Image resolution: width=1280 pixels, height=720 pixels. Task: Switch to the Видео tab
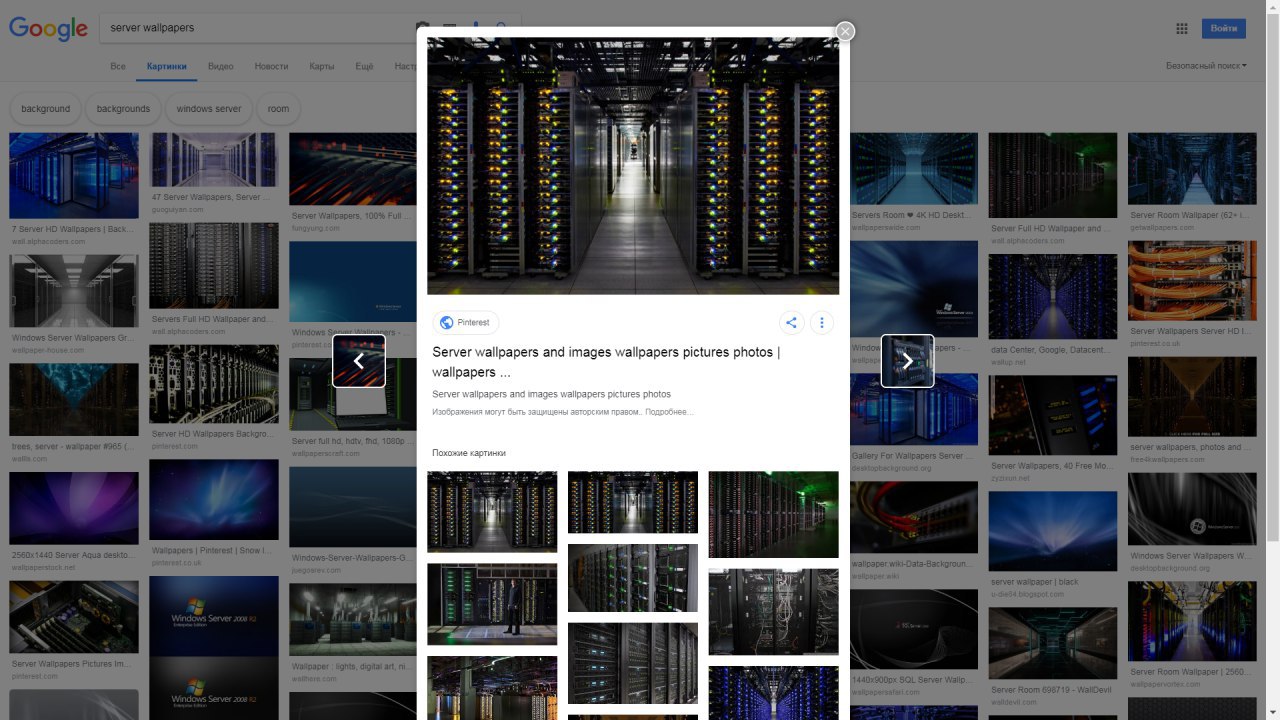click(221, 66)
